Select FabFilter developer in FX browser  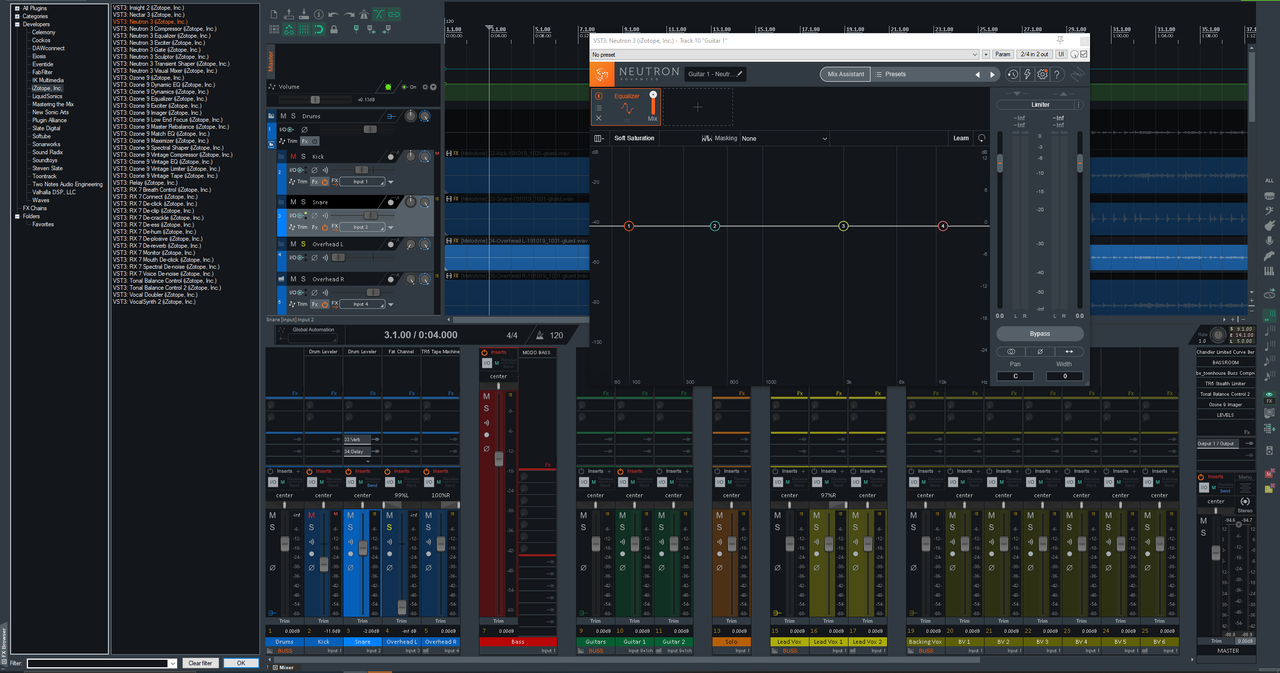[x=42, y=72]
